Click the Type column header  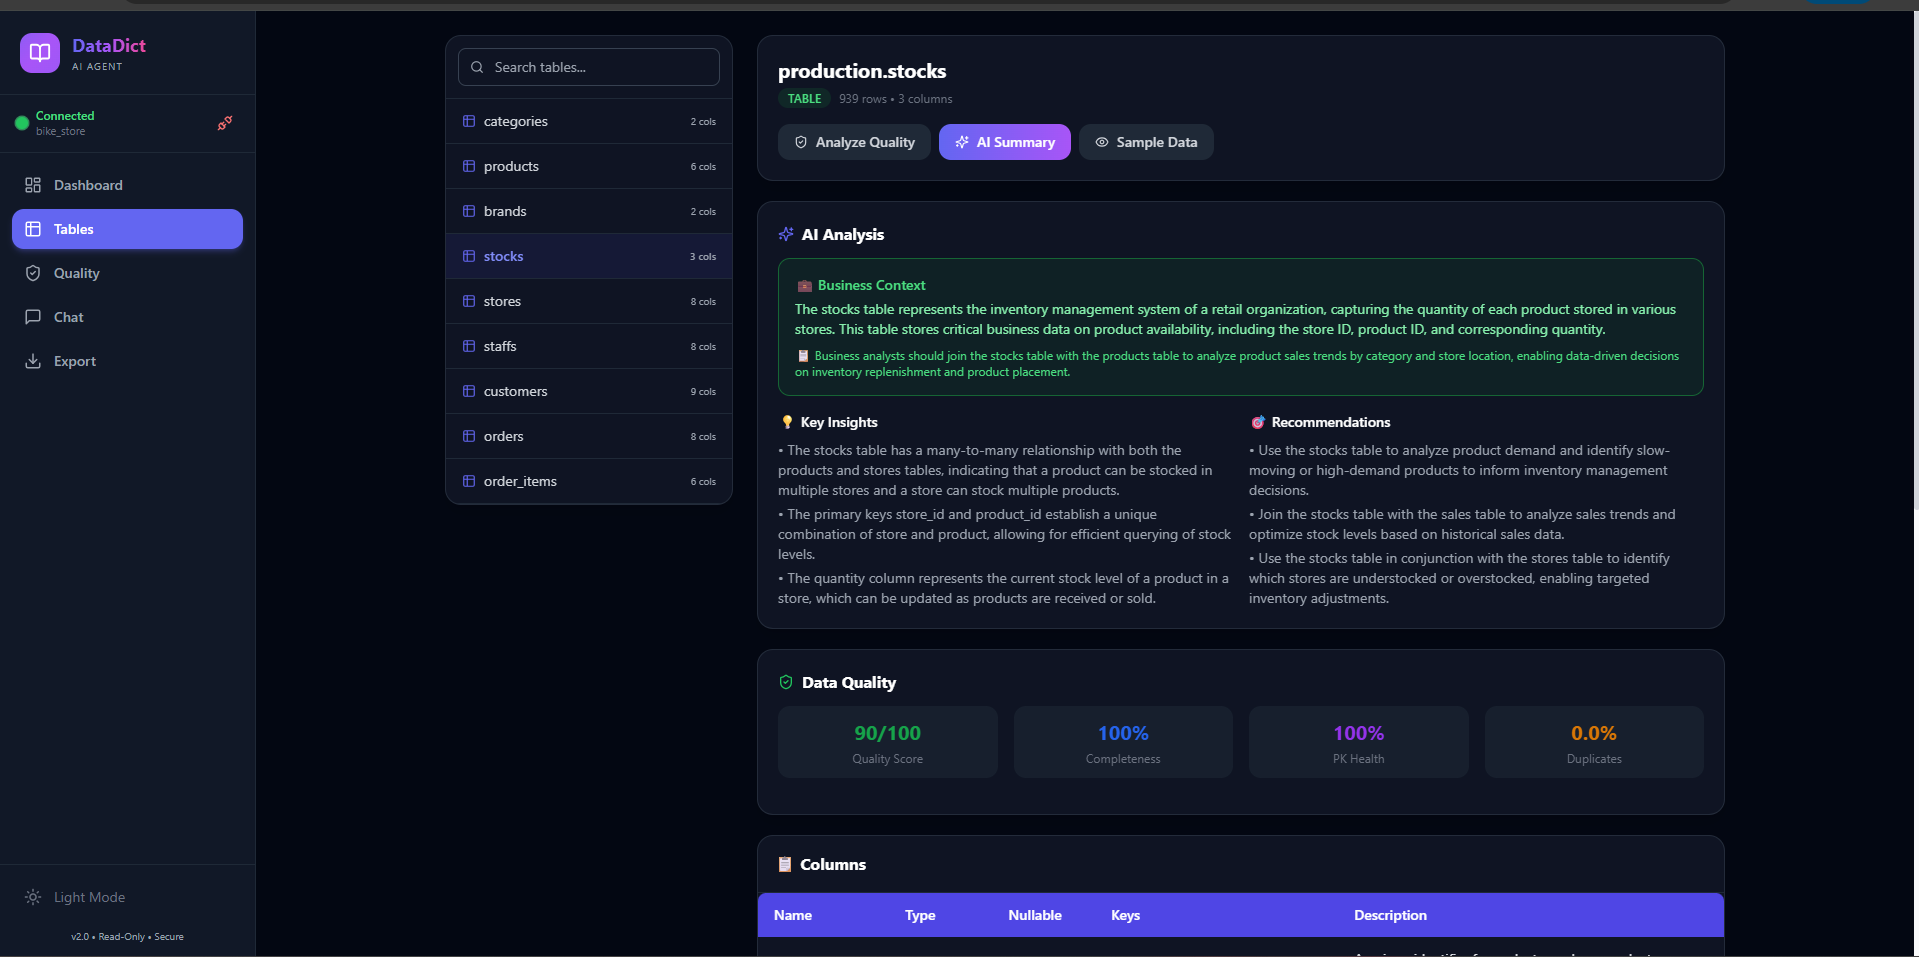coord(920,915)
